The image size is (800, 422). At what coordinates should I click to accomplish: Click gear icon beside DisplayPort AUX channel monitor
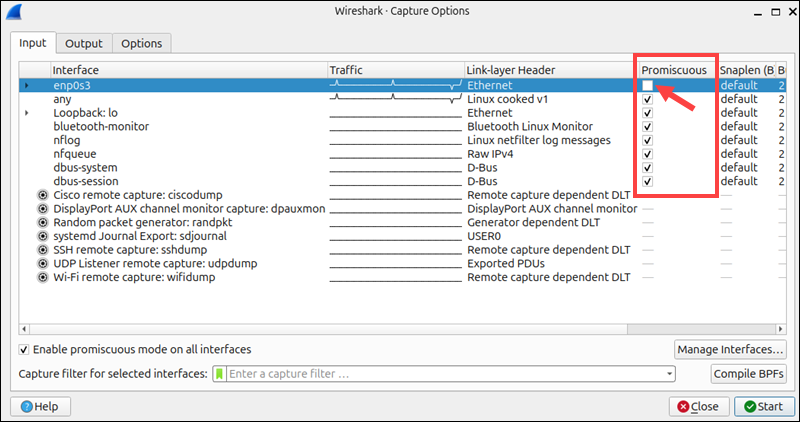(43, 209)
